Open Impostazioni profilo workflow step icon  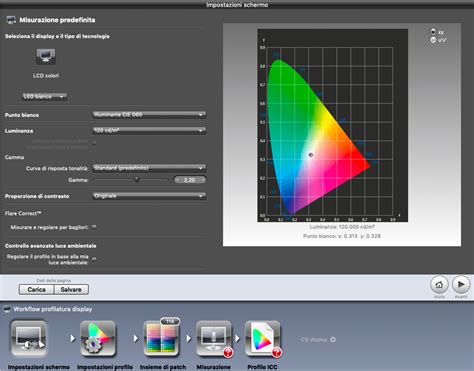tap(98, 339)
